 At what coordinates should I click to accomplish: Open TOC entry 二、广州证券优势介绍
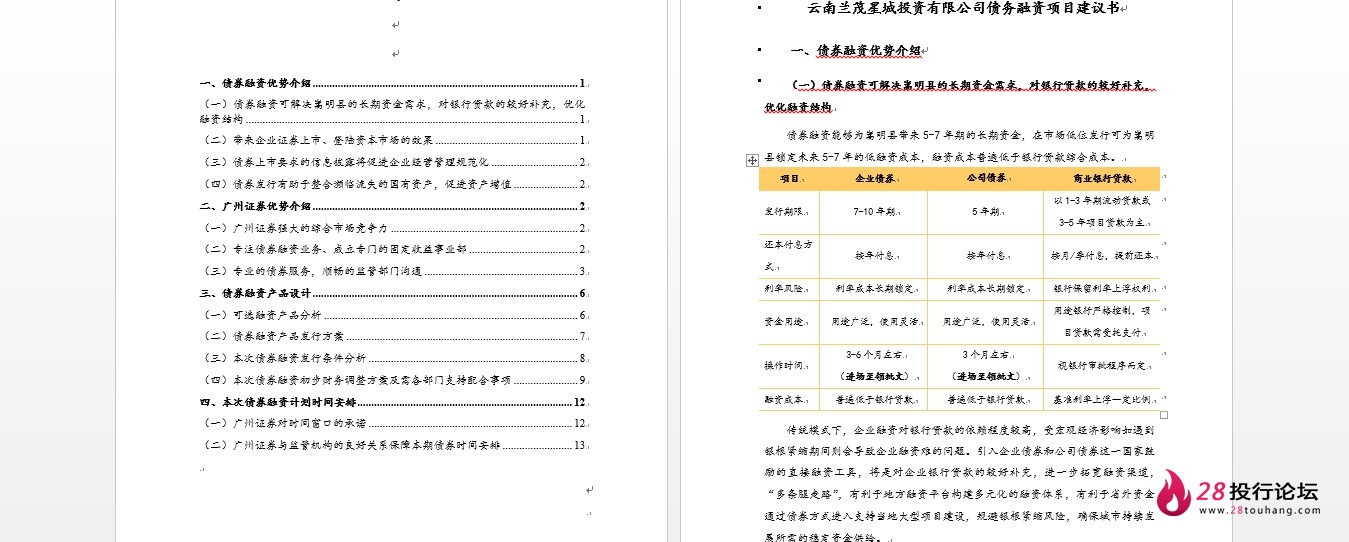click(x=393, y=206)
